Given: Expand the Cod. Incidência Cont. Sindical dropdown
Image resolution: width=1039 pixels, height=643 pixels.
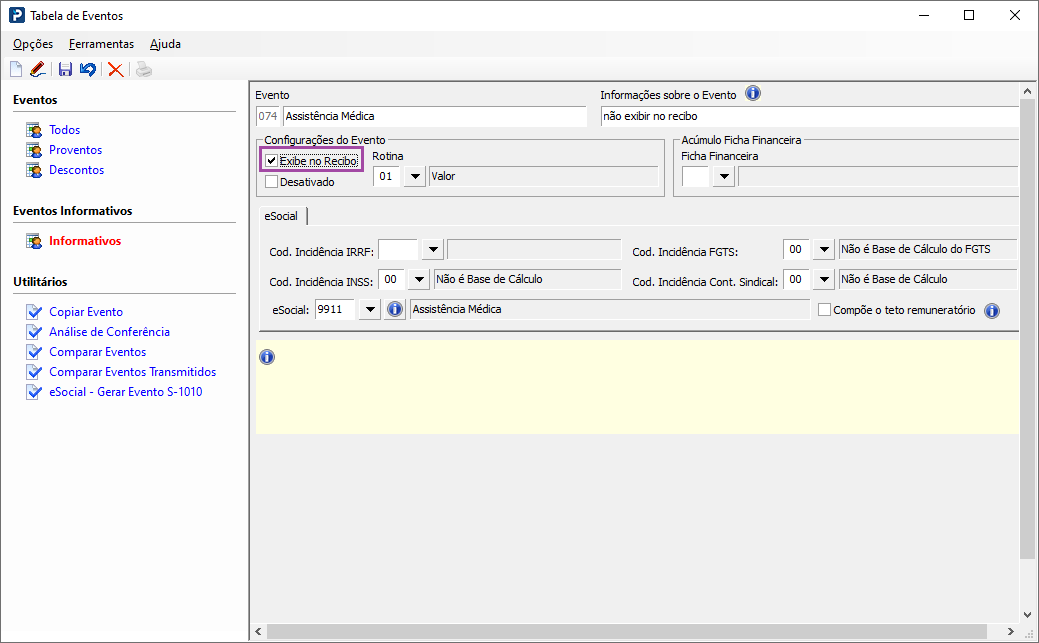Looking at the screenshot, I should click(x=824, y=280).
